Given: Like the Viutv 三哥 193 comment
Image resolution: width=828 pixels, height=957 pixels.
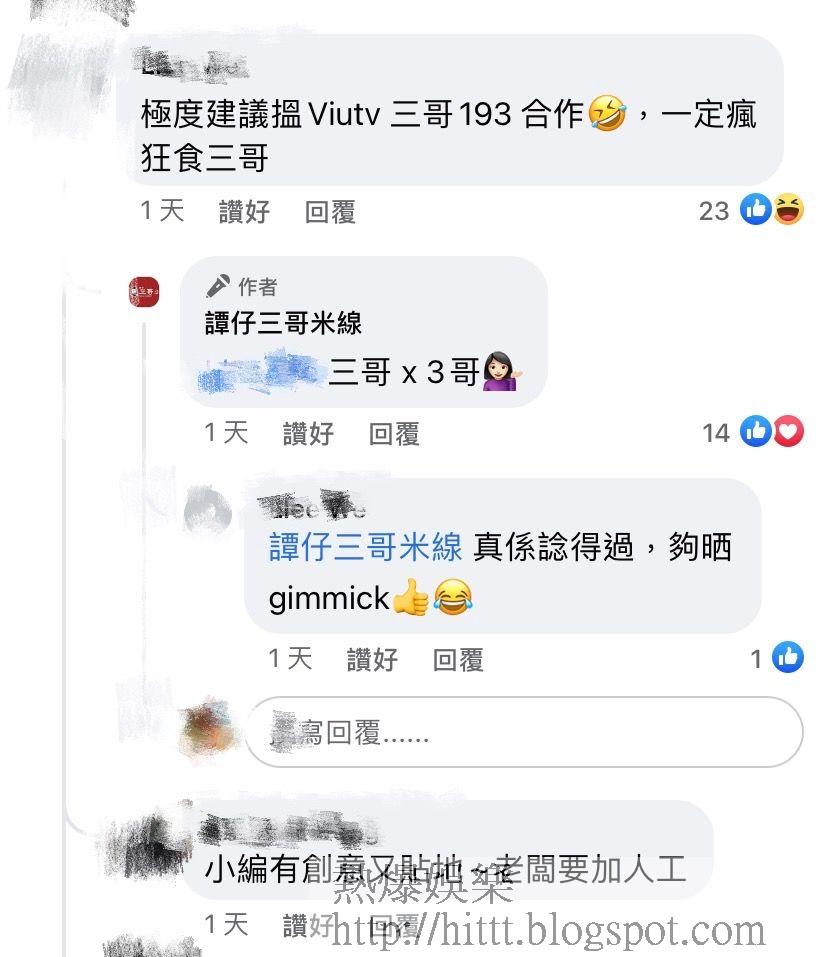Looking at the screenshot, I should 244,212.
